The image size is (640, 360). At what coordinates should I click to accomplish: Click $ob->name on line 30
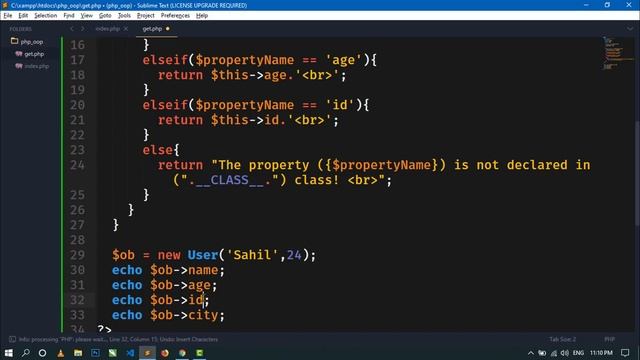click(184, 270)
